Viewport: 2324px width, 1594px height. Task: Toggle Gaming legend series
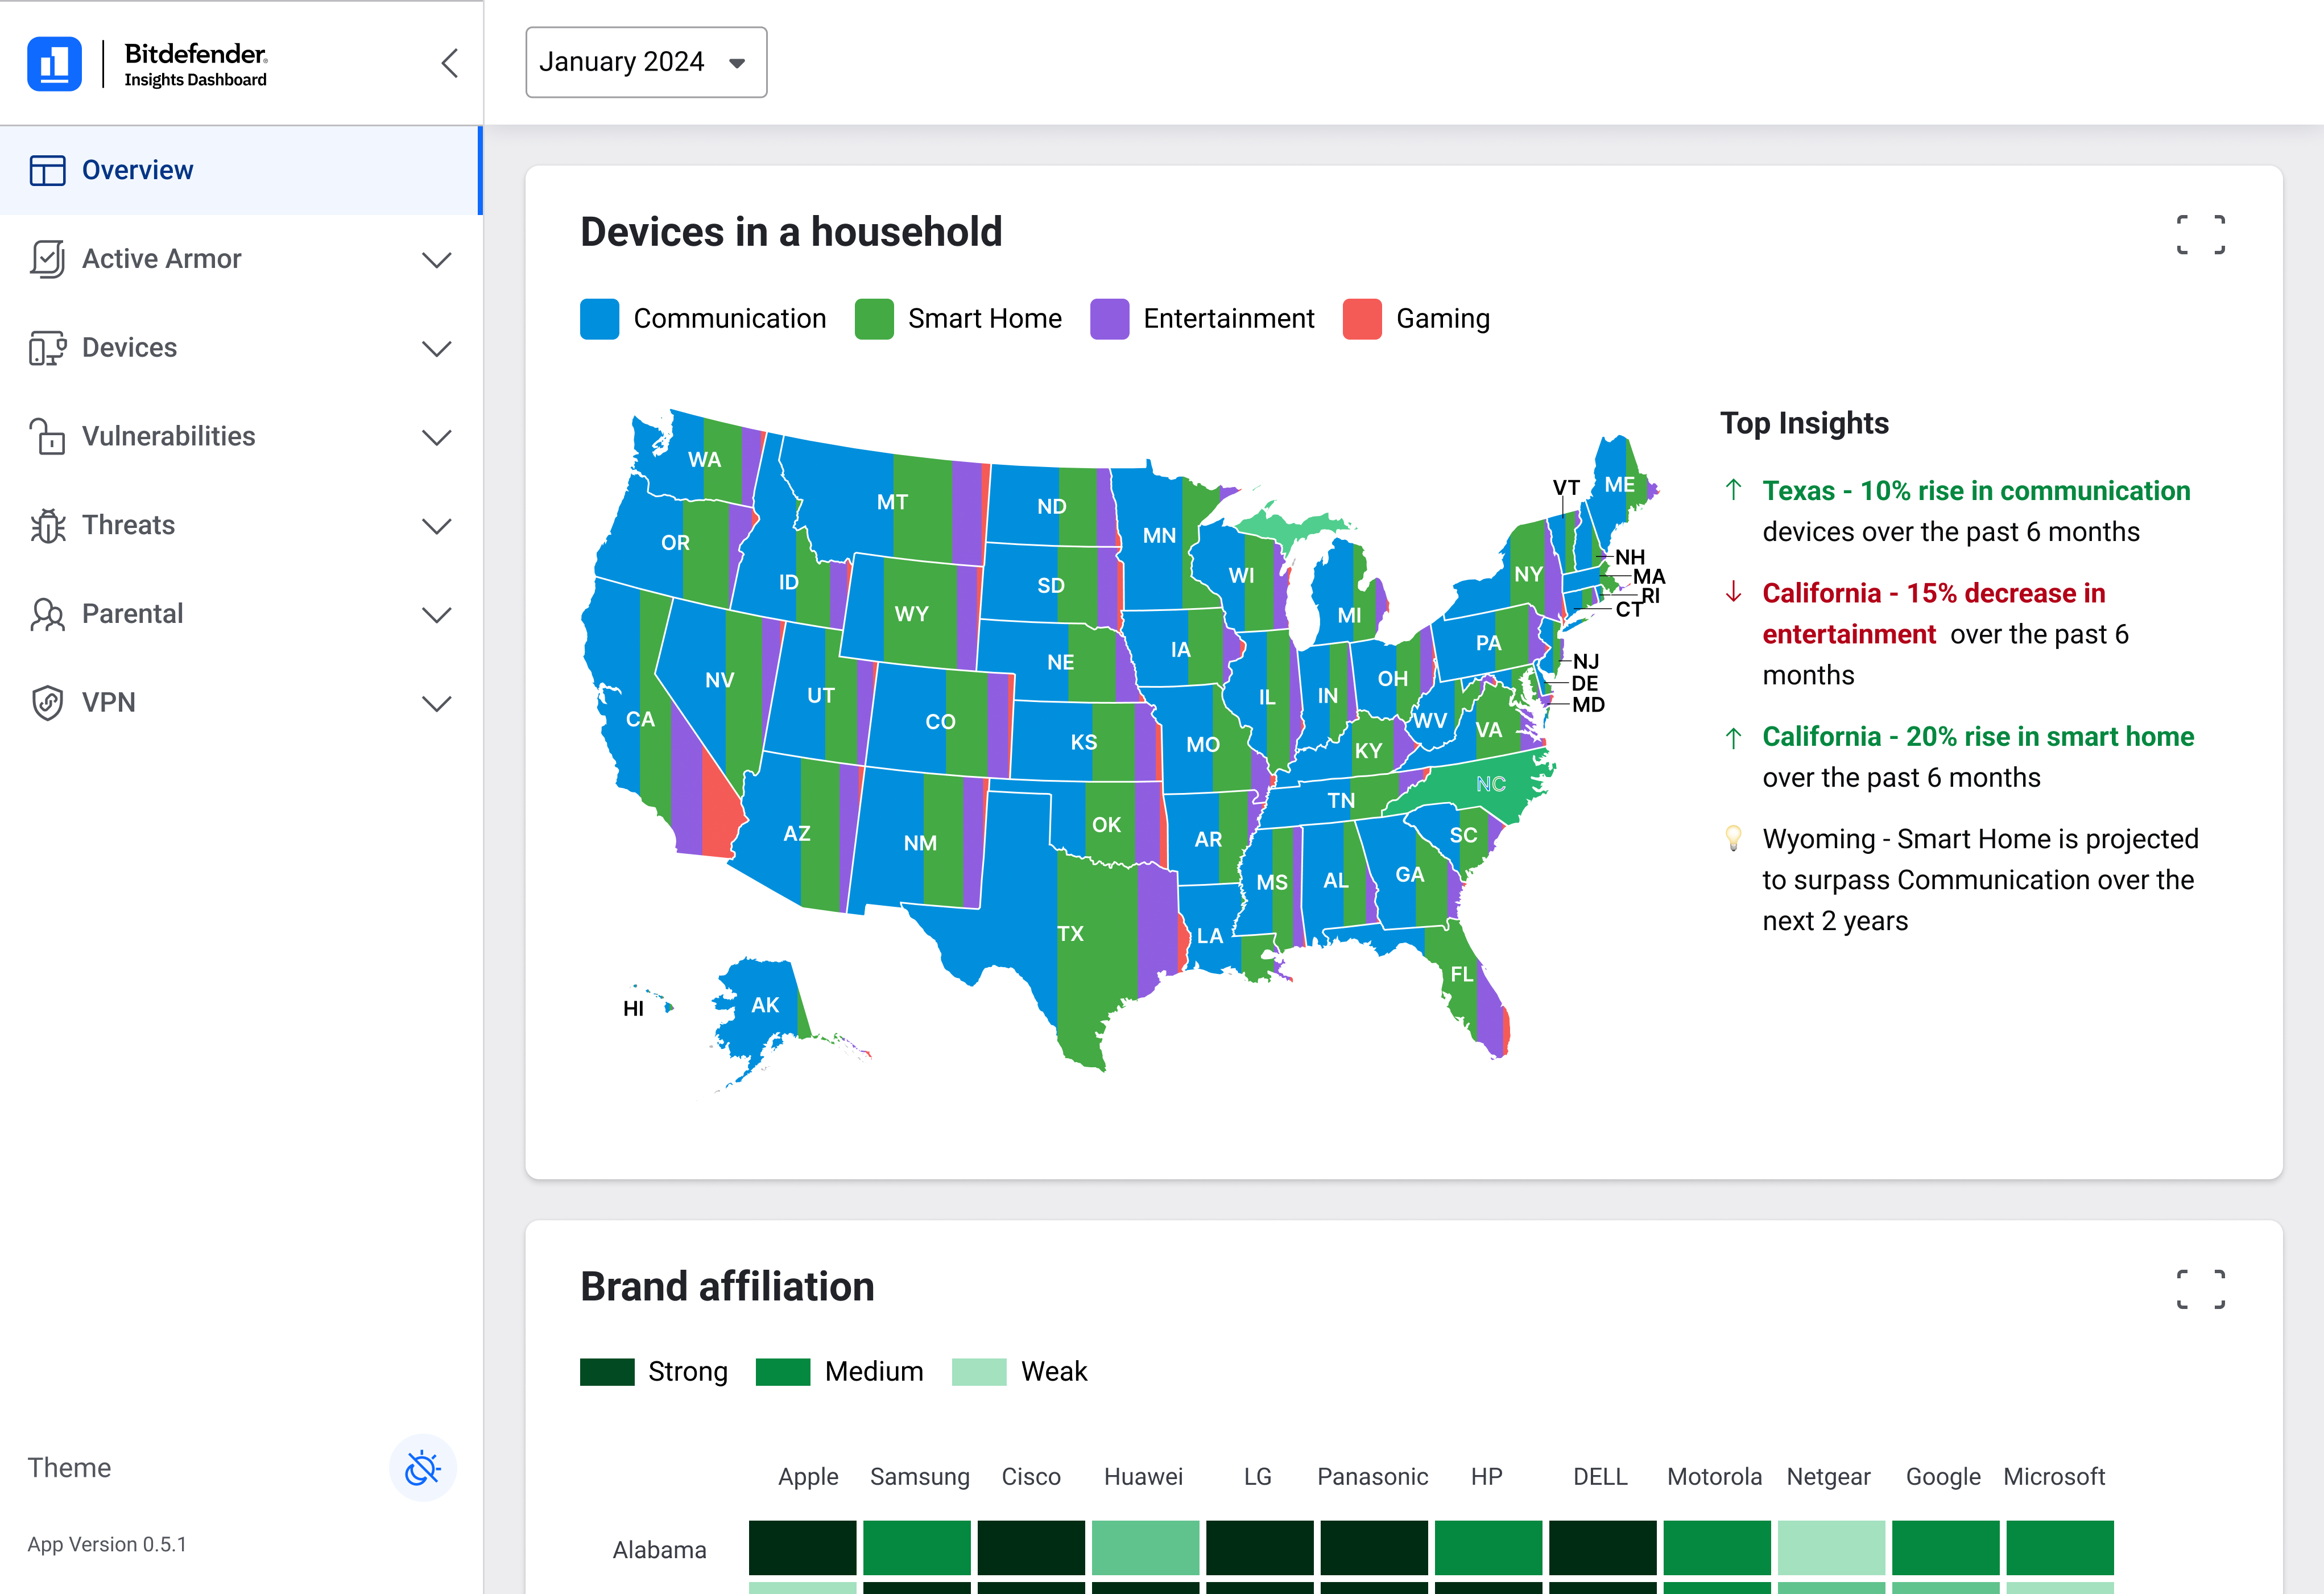pos(1416,319)
